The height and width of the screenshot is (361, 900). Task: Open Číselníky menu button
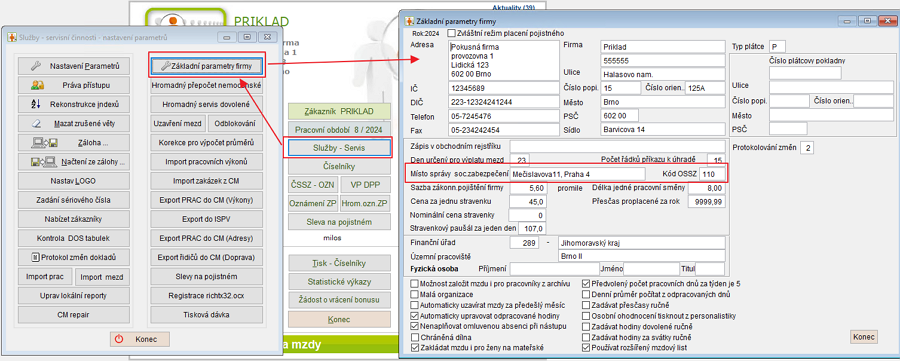pyautogui.click(x=339, y=167)
